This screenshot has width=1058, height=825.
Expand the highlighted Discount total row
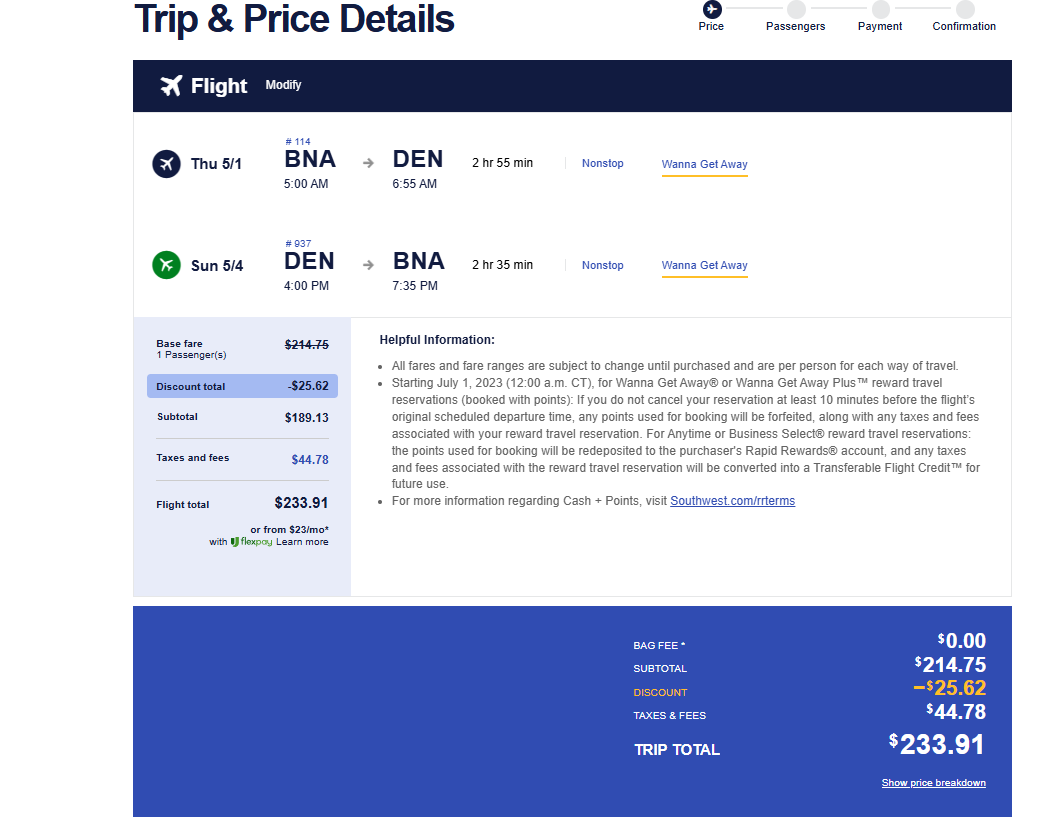click(x=242, y=386)
